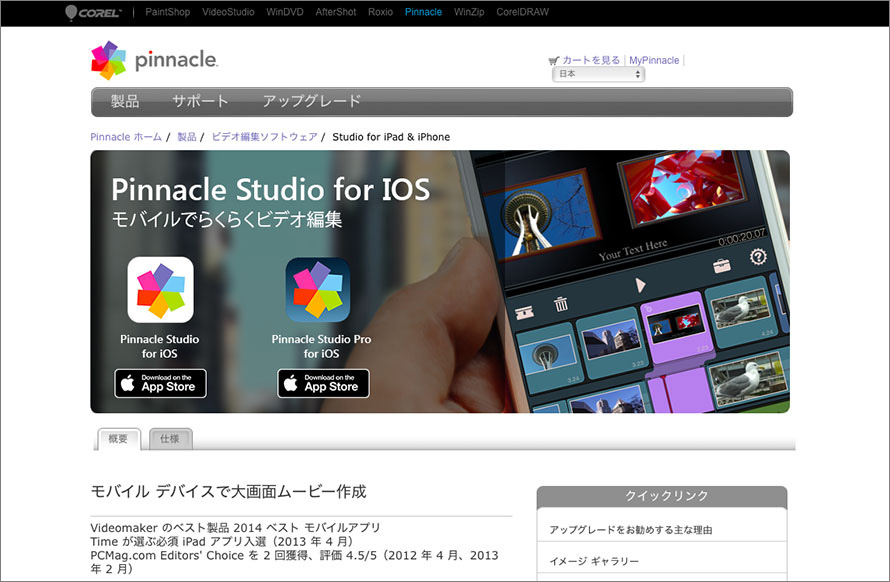
Task: Click Pinnacle ホーム breadcrumb
Action: pyautogui.click(x=126, y=137)
